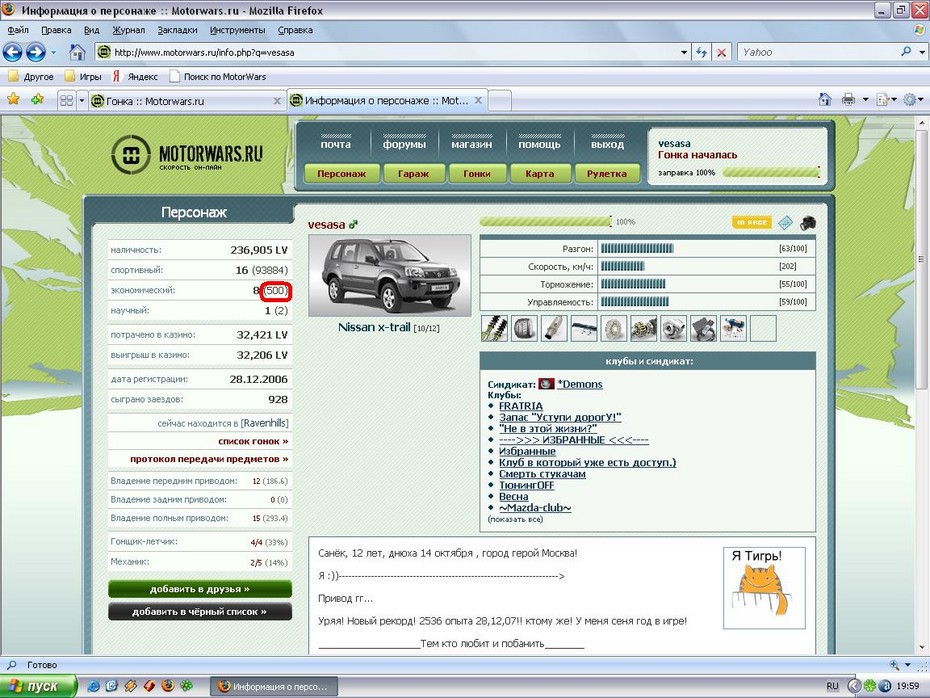The height and width of the screenshot is (698, 930).
Task: Click the показать все link under clubs
Action: 515,519
